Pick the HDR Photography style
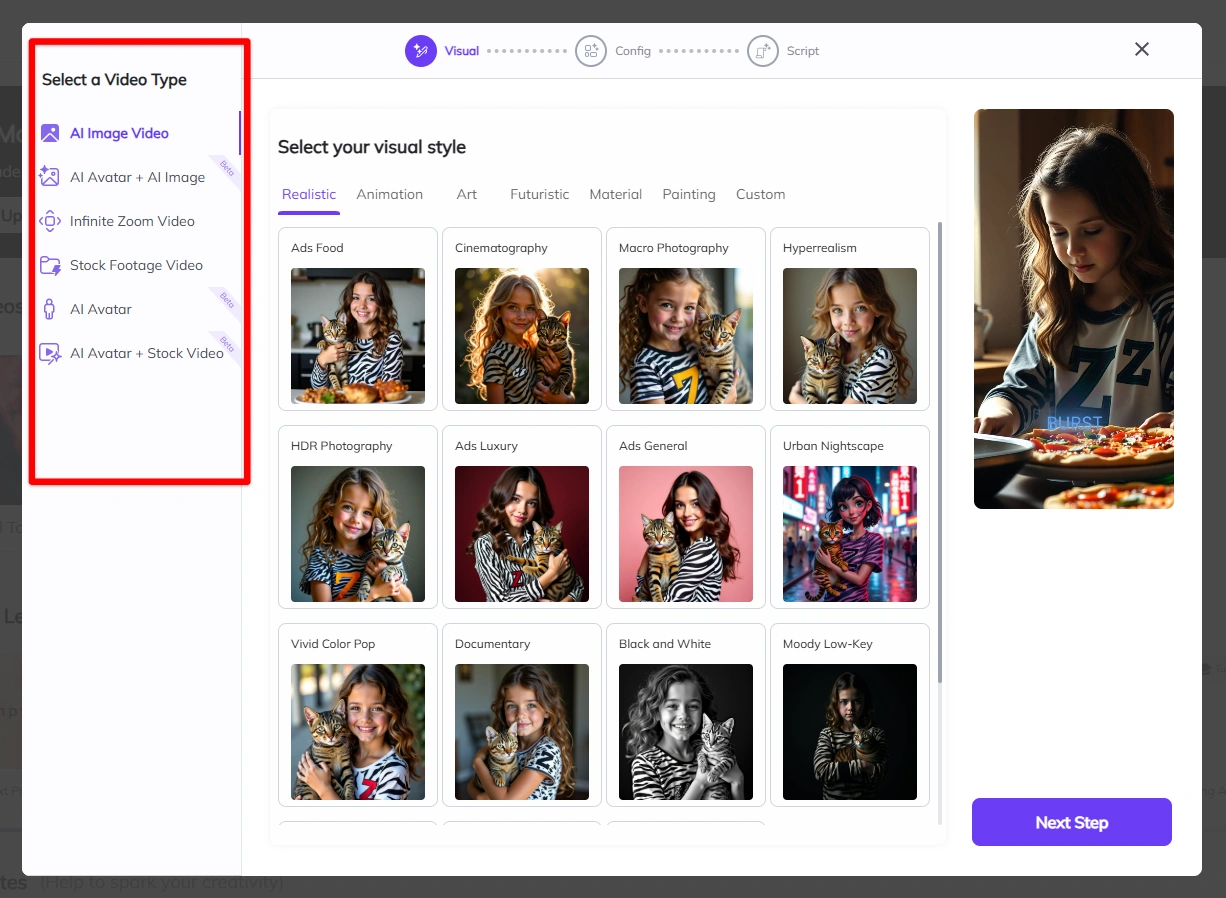 tap(358, 517)
